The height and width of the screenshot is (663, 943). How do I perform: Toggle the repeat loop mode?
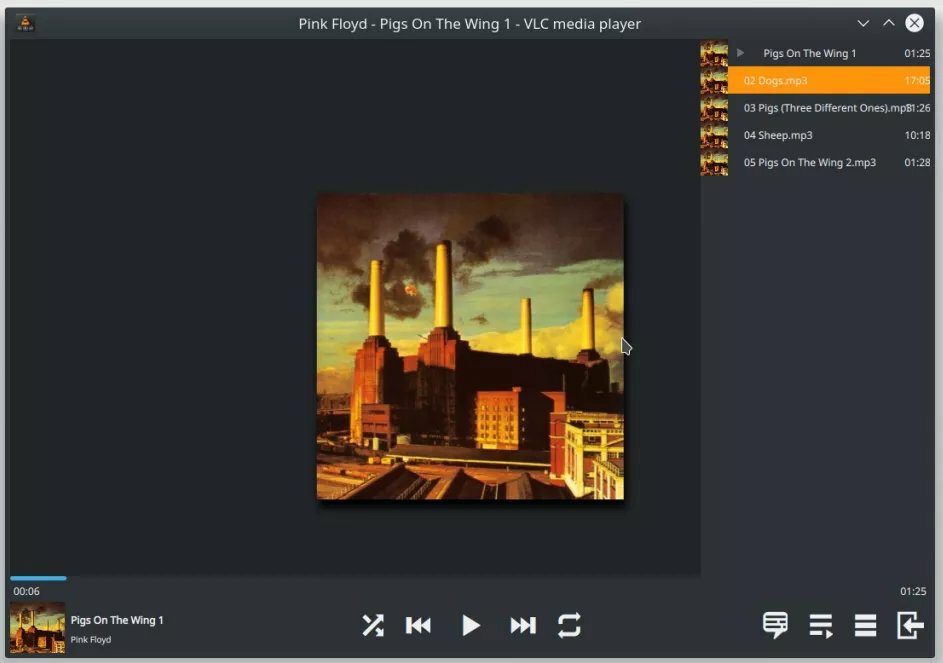click(569, 625)
